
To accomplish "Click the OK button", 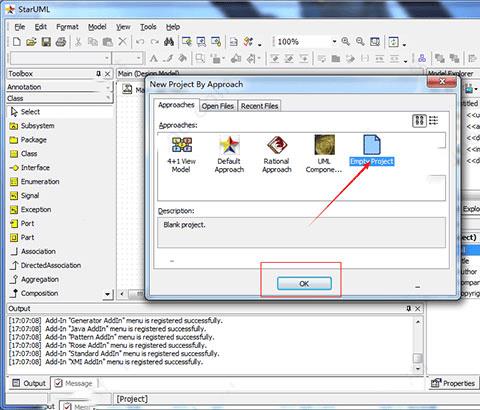I will coord(304,283).
